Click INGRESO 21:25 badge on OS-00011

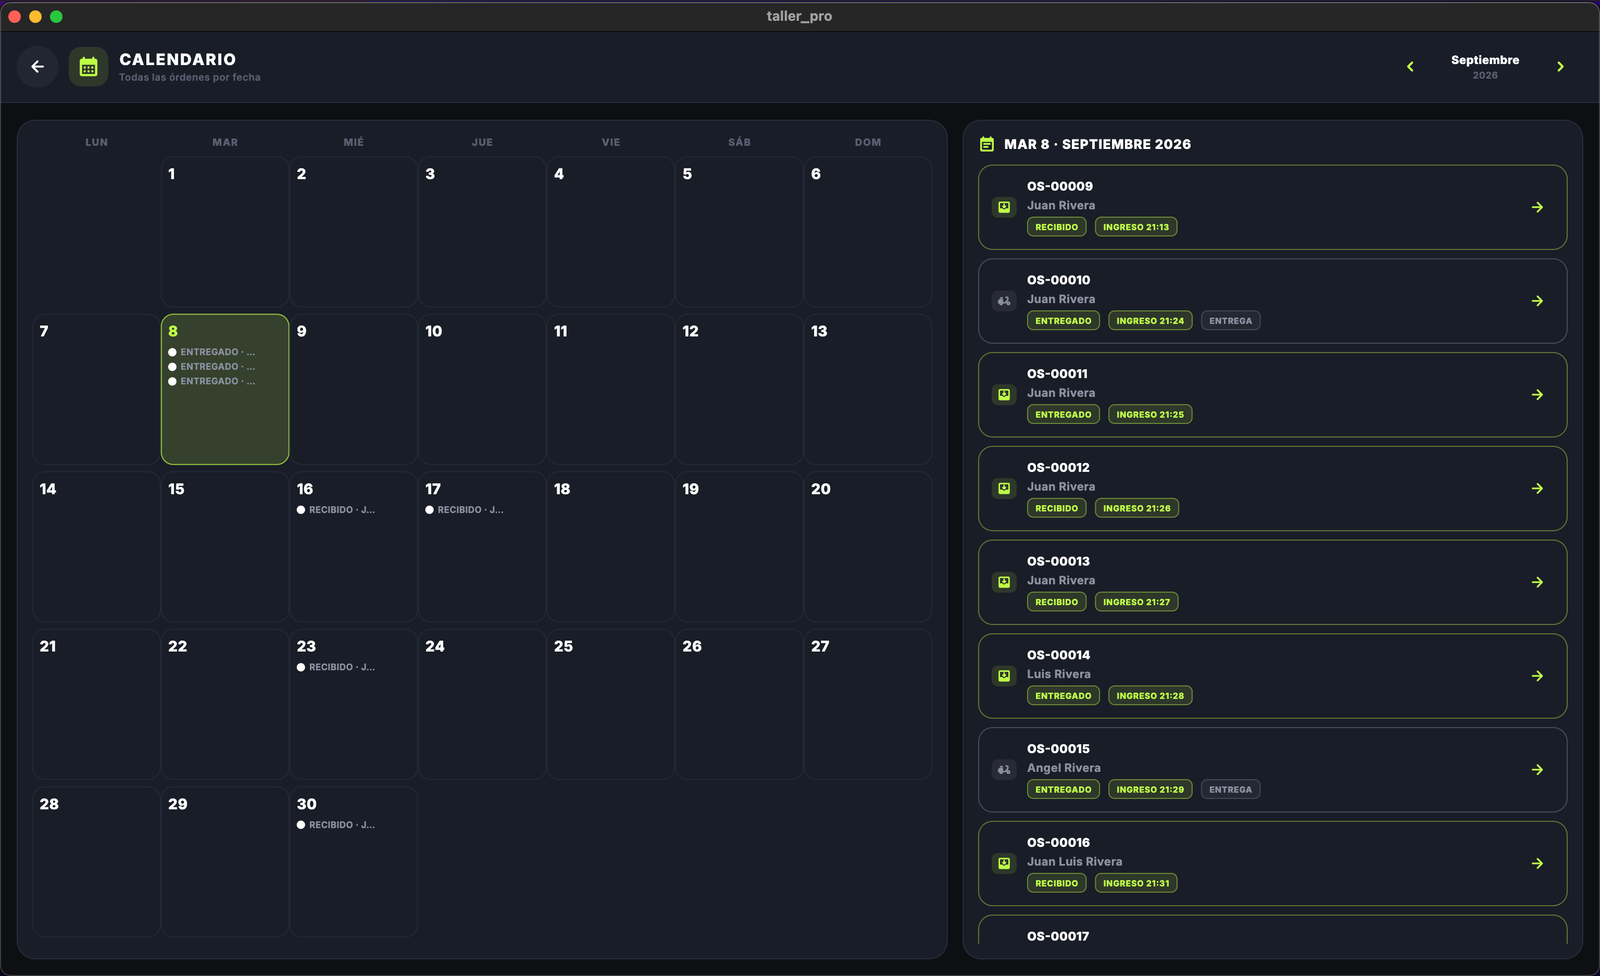[1150, 415]
